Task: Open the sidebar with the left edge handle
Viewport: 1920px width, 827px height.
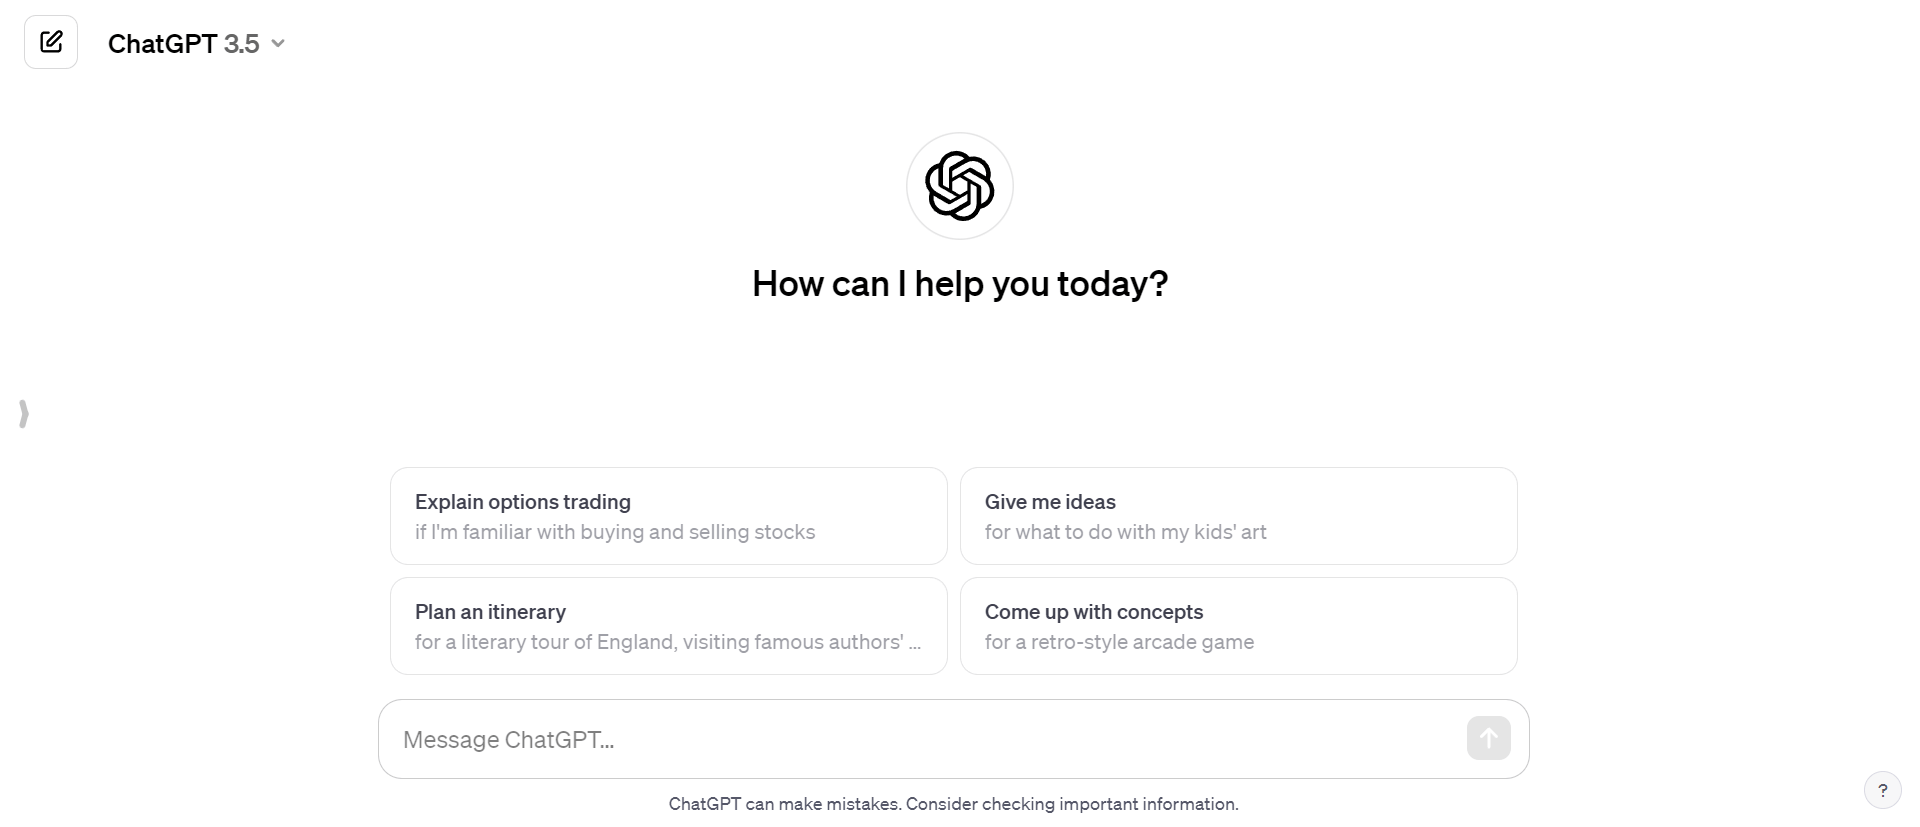Action: 24,413
